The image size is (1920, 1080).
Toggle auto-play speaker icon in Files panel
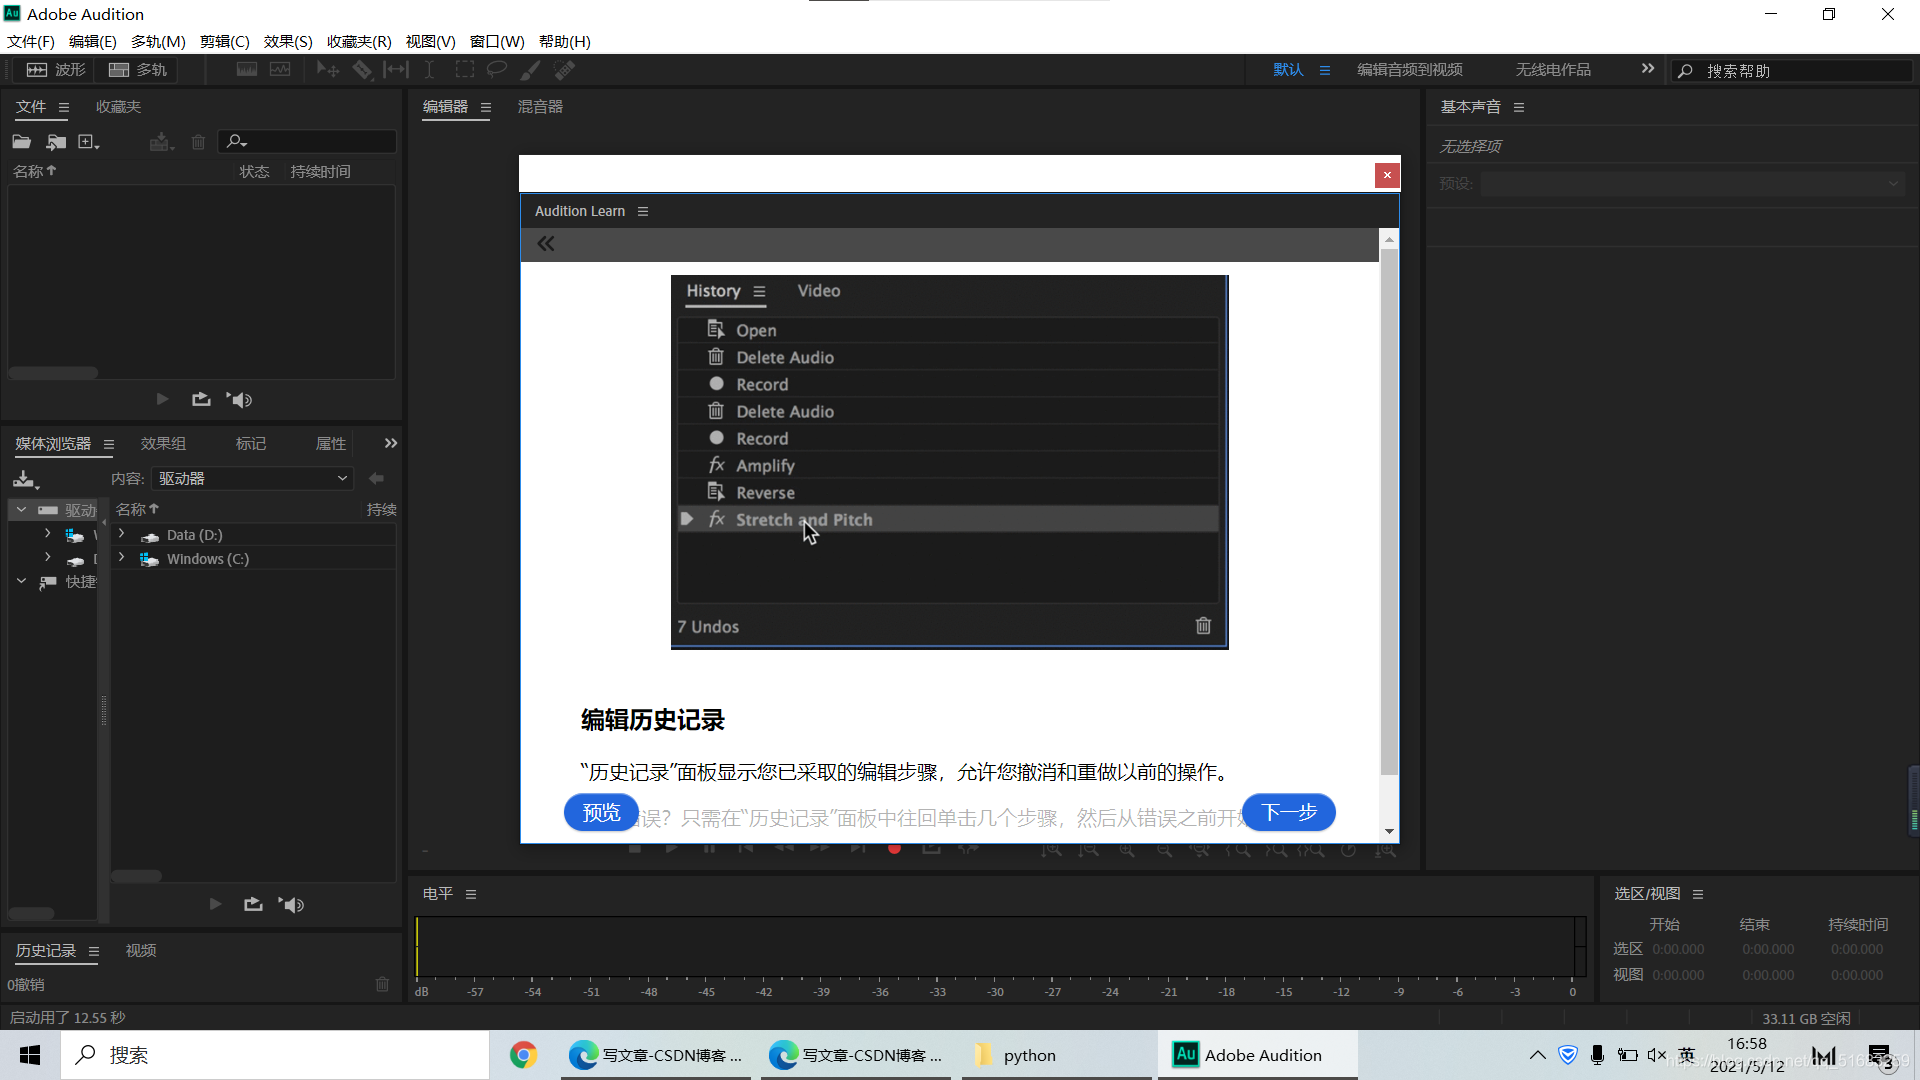click(x=239, y=400)
